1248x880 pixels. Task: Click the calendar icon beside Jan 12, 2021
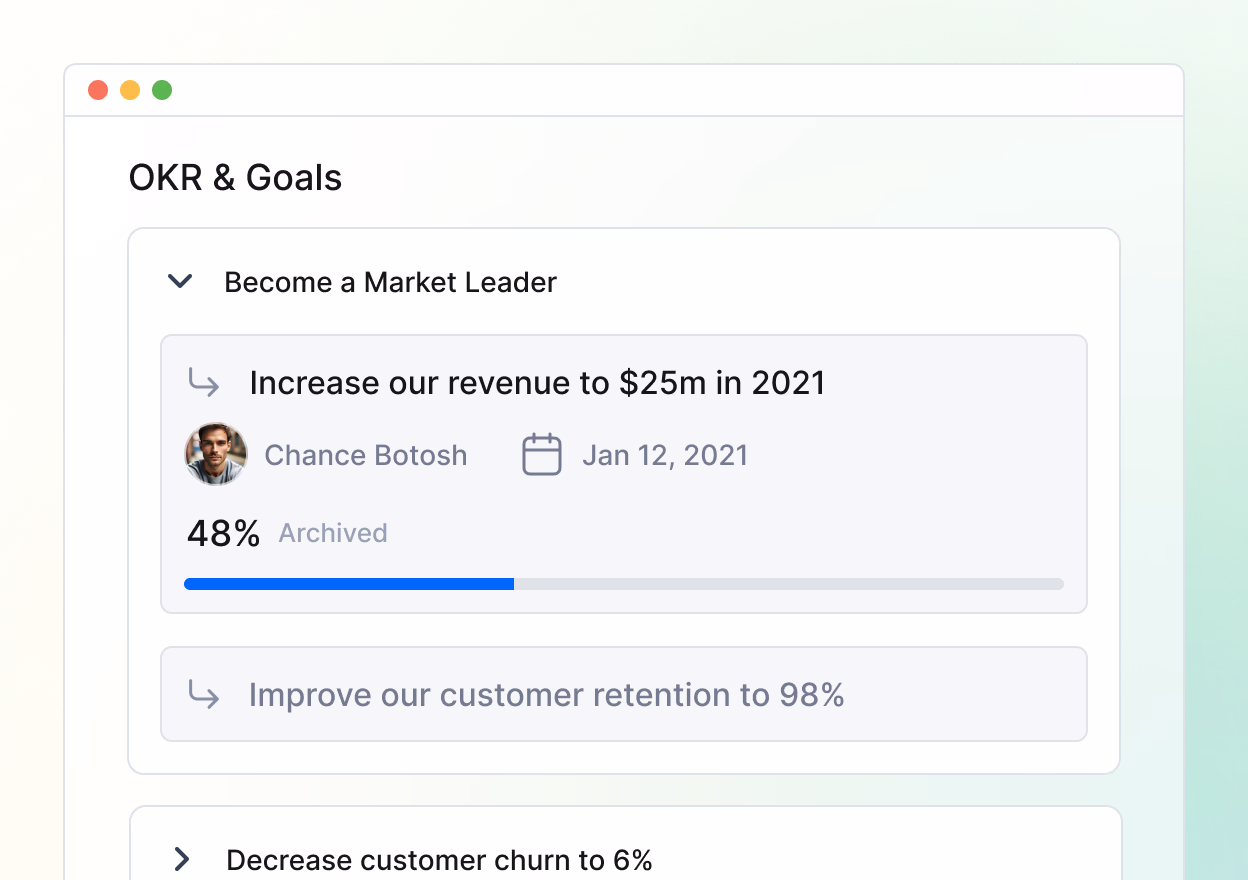pyautogui.click(x=542, y=455)
